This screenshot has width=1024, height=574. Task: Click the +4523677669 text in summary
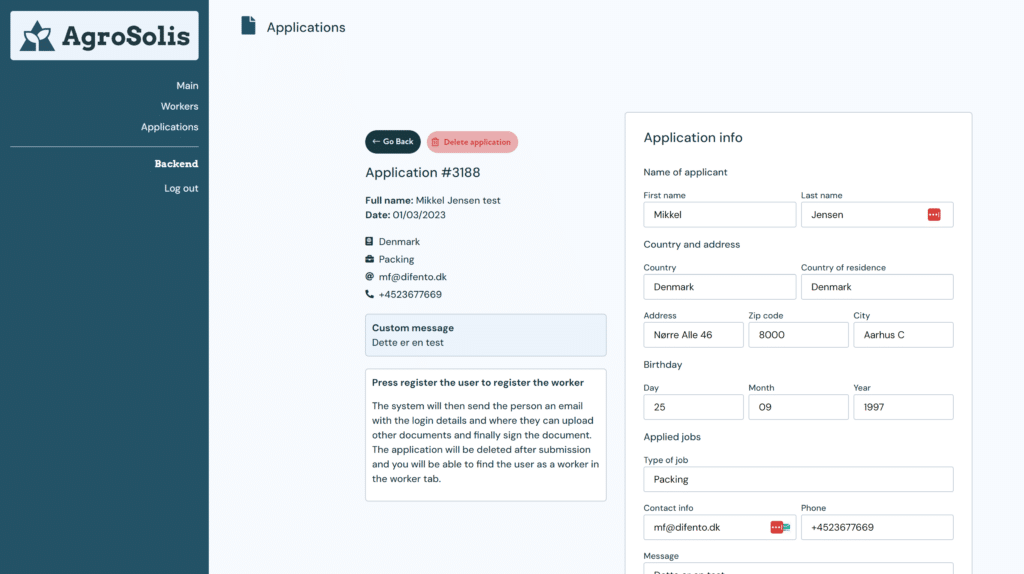coord(410,295)
